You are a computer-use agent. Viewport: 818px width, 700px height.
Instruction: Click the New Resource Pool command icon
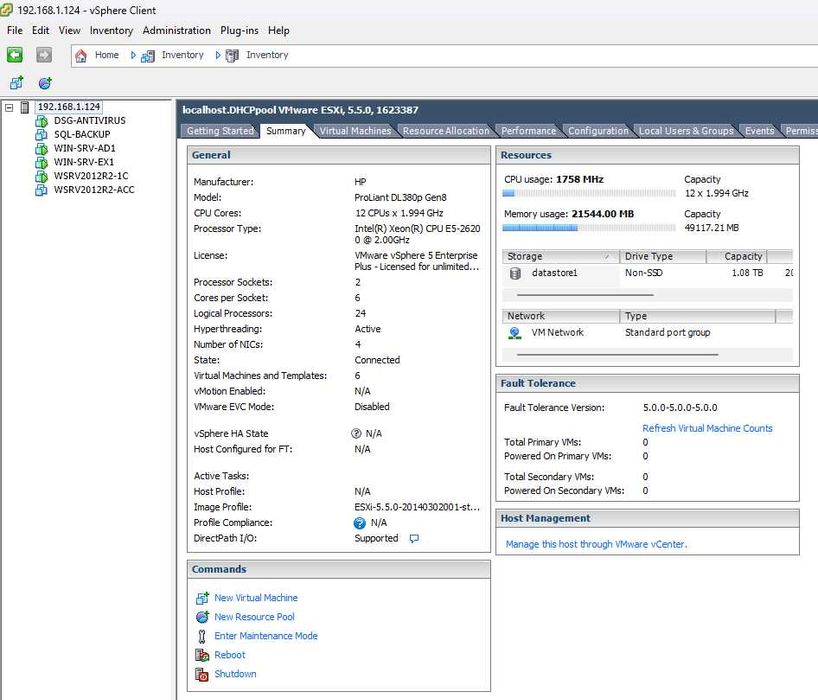(x=202, y=617)
